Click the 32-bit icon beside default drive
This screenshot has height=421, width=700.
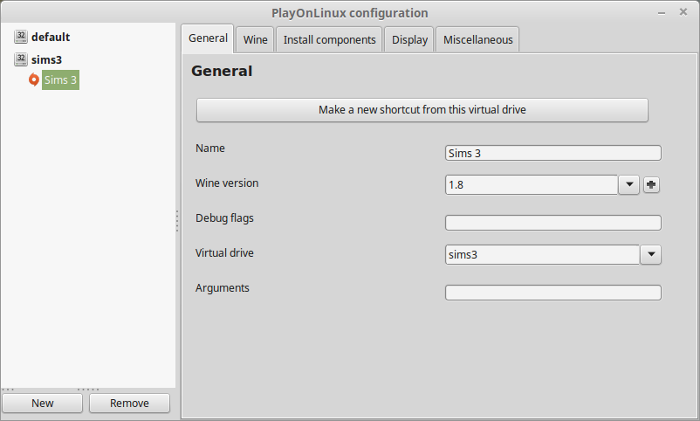click(21, 37)
